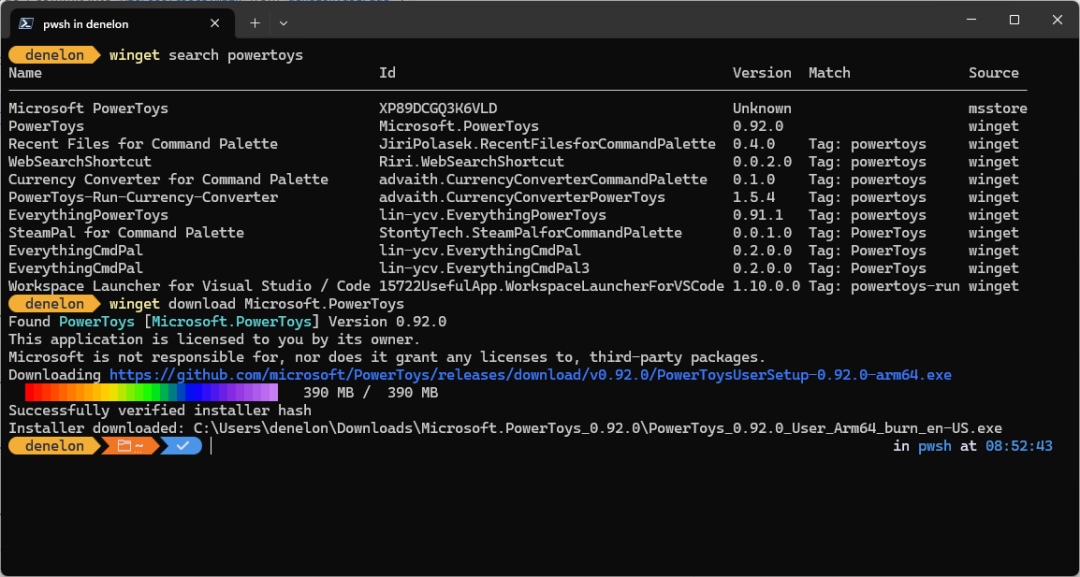1080x577 pixels.
Task: Click the pwsh shell indicator in the prompt
Action: point(934,446)
